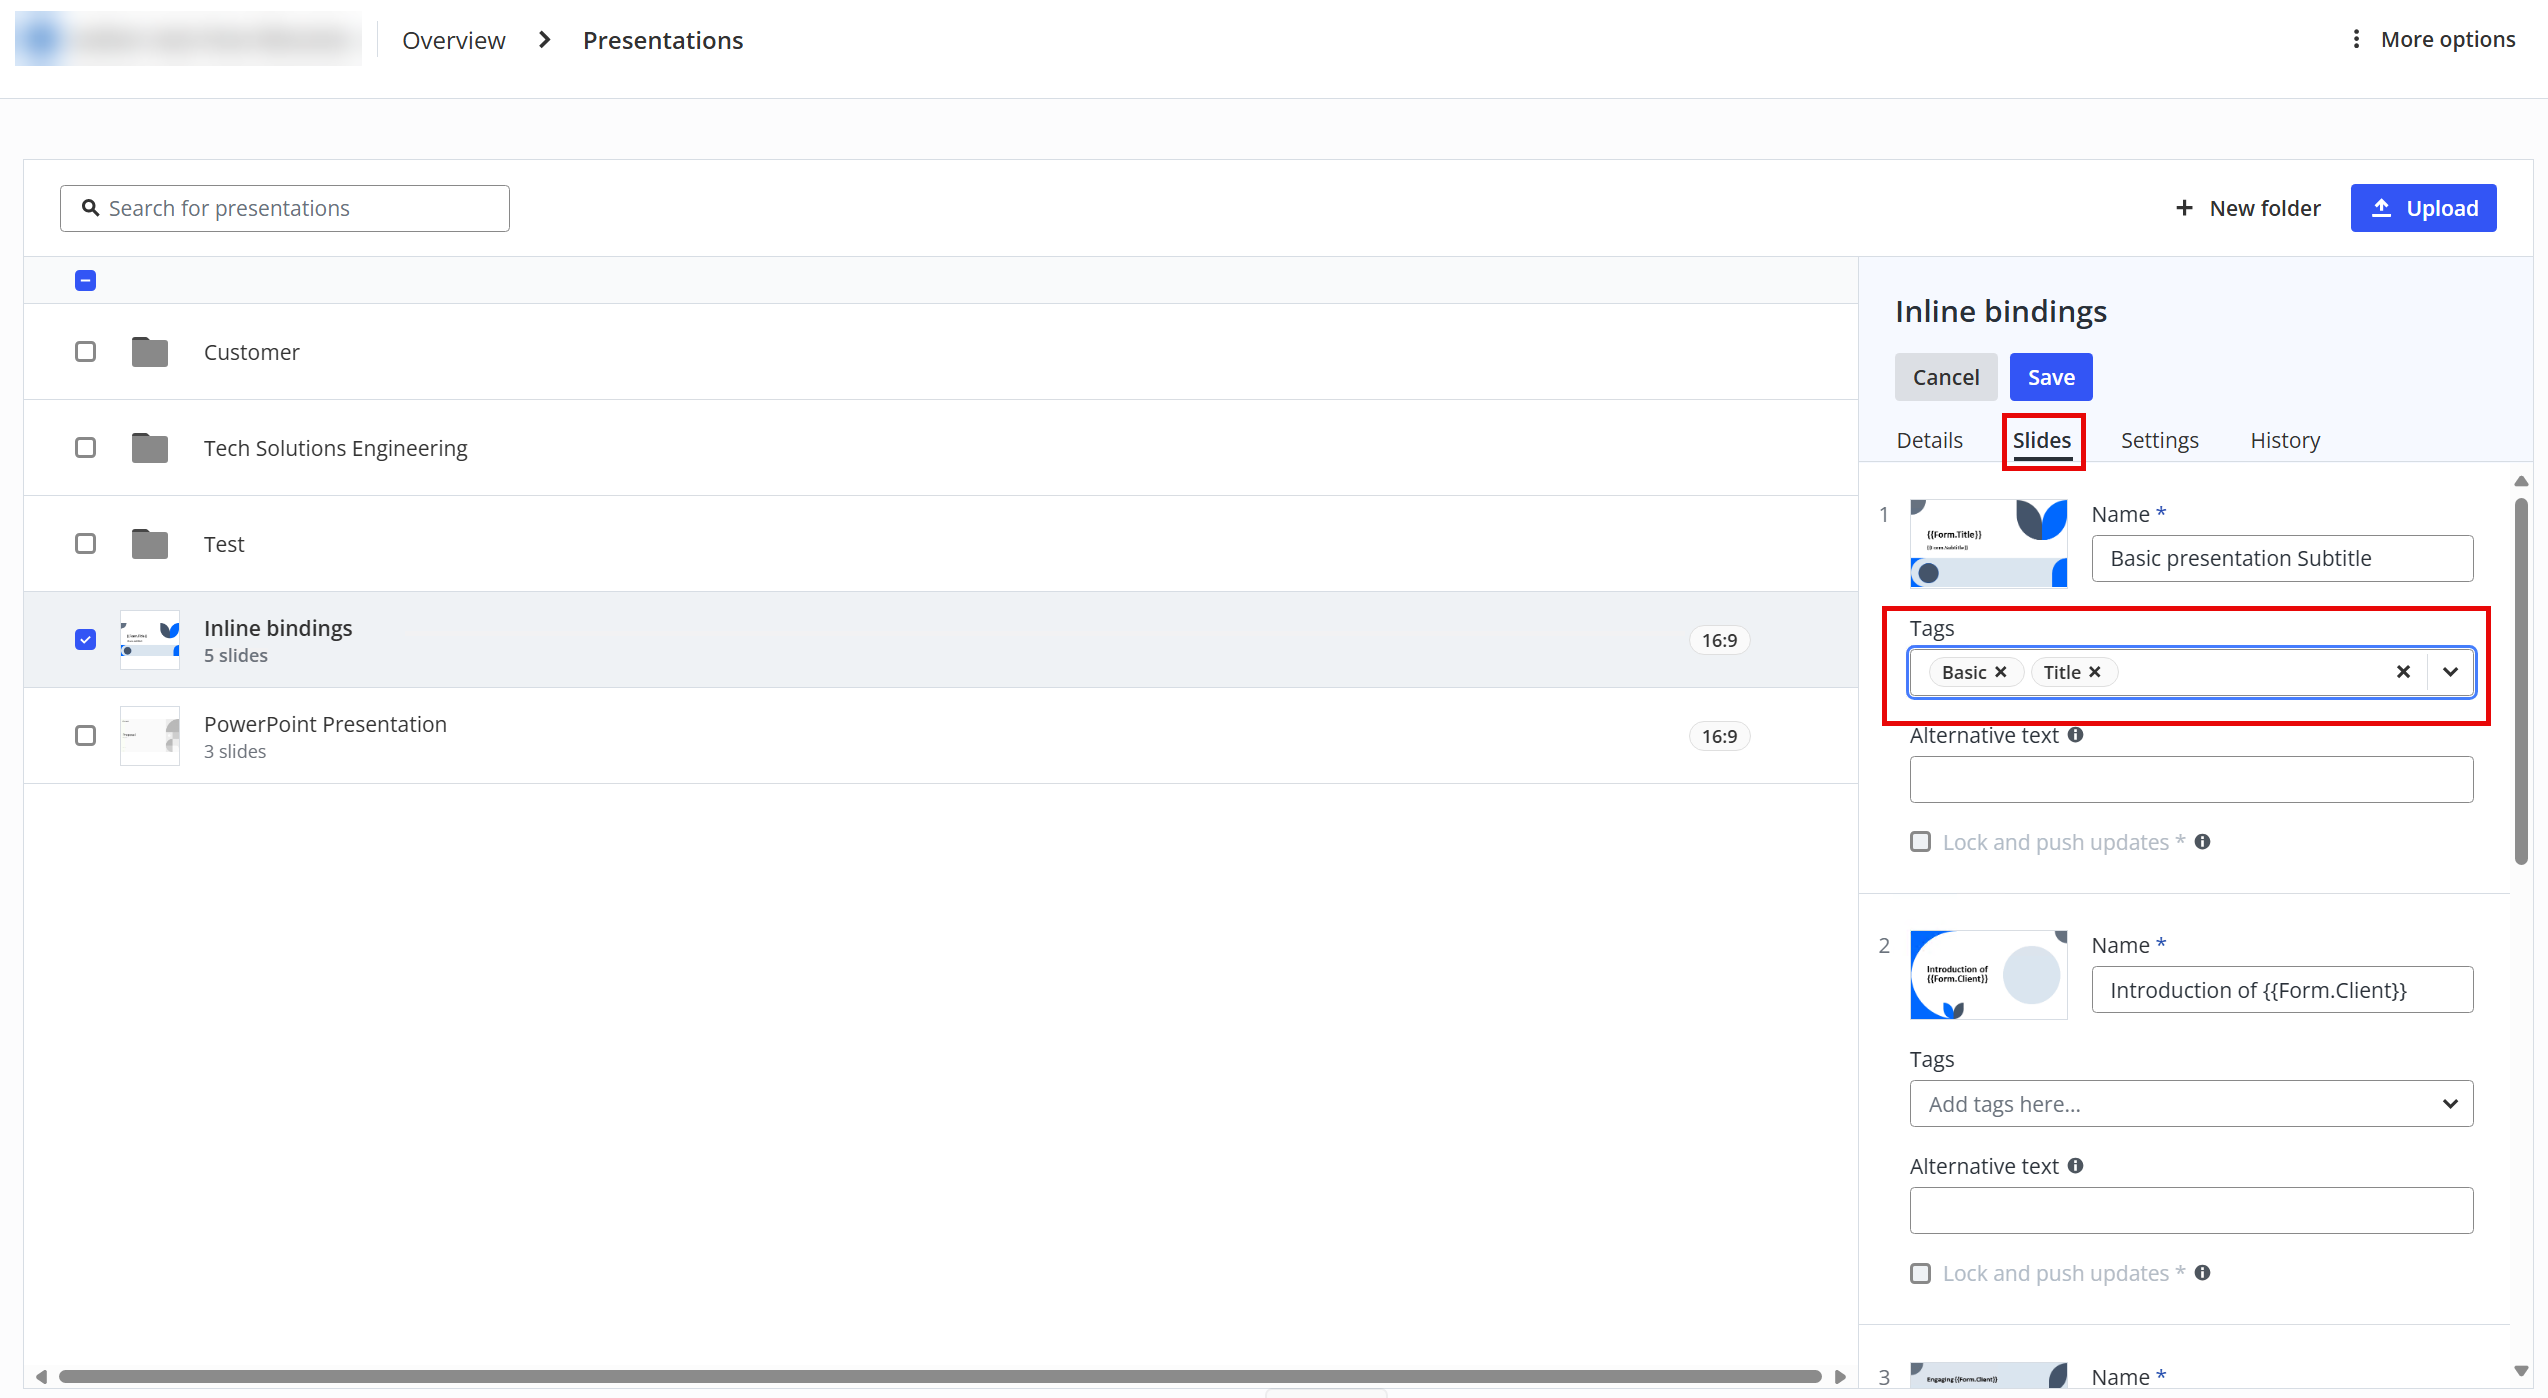Screen dimensions: 2548x1398
Task: Click the Cancel button
Action: [x=1946, y=377]
